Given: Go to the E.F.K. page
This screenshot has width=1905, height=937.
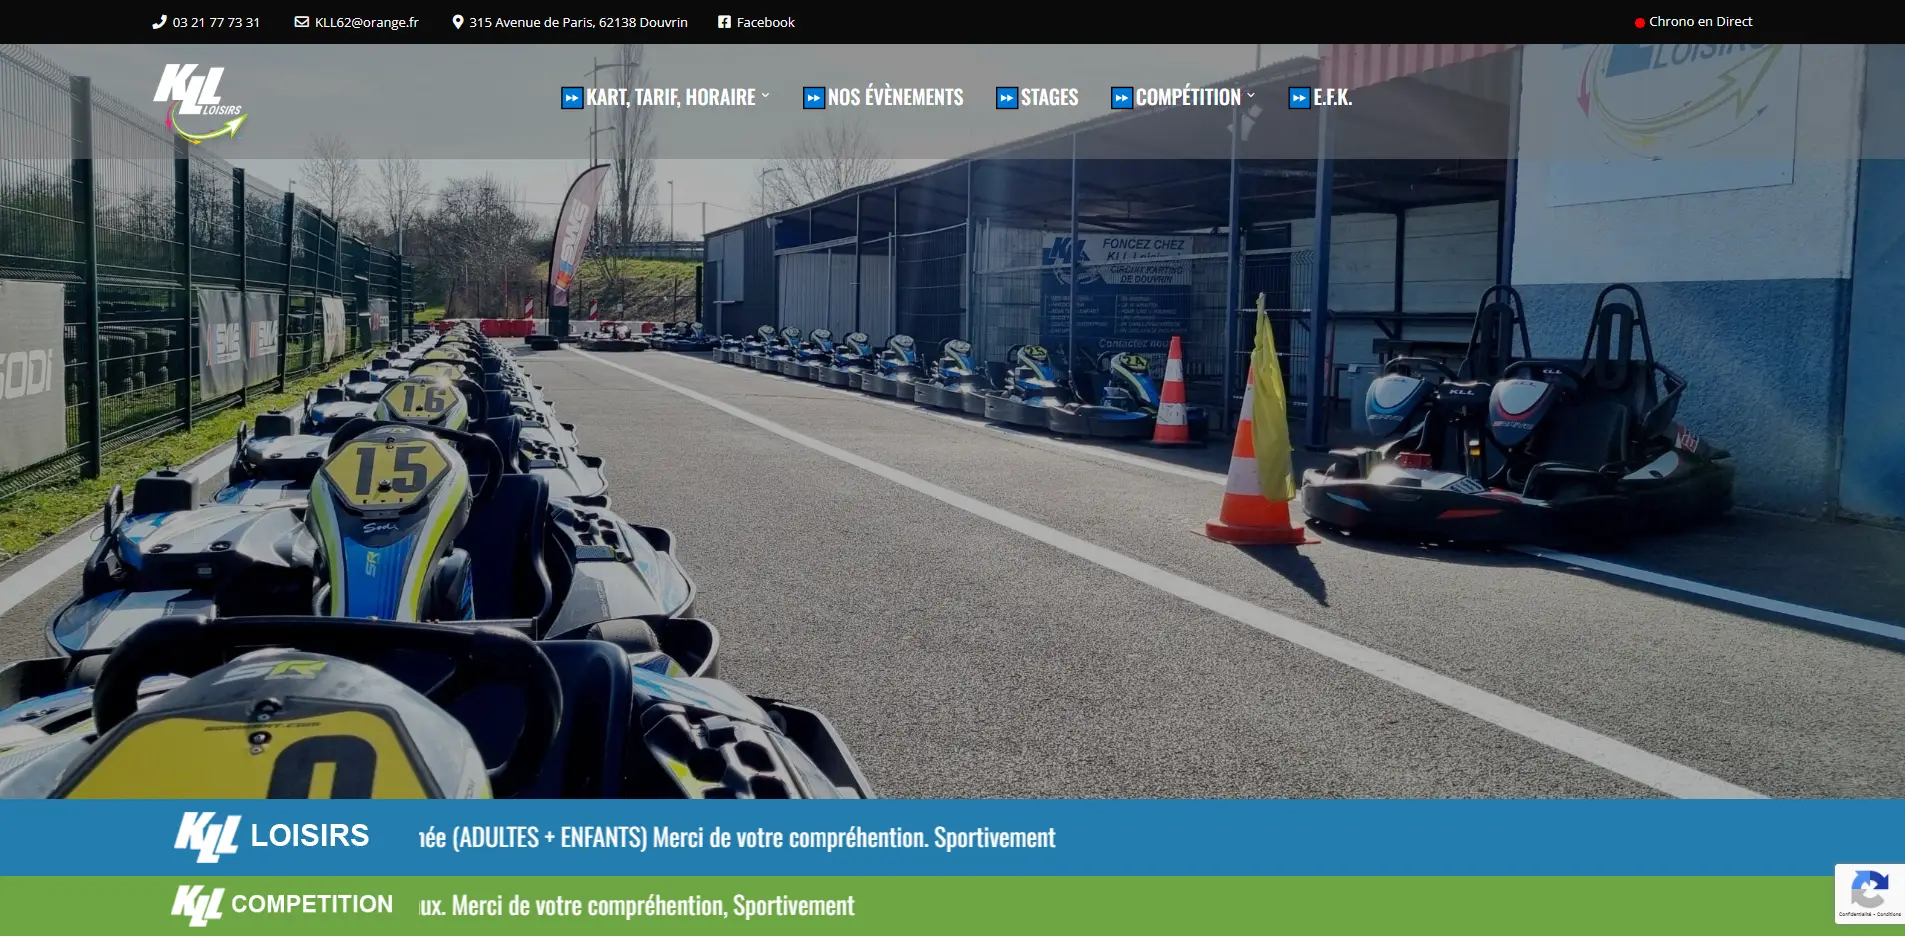Looking at the screenshot, I should [x=1332, y=98].
